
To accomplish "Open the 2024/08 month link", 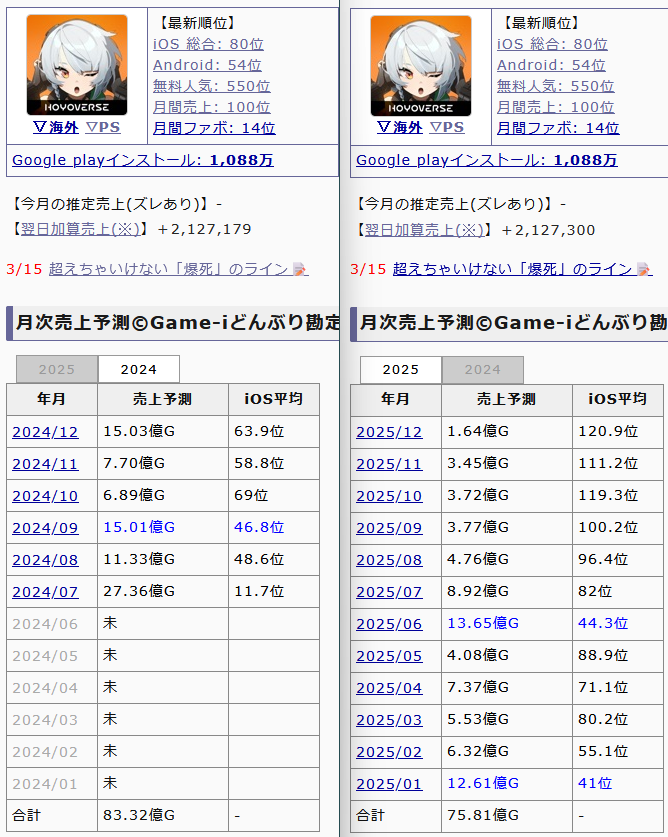I will coord(45,560).
